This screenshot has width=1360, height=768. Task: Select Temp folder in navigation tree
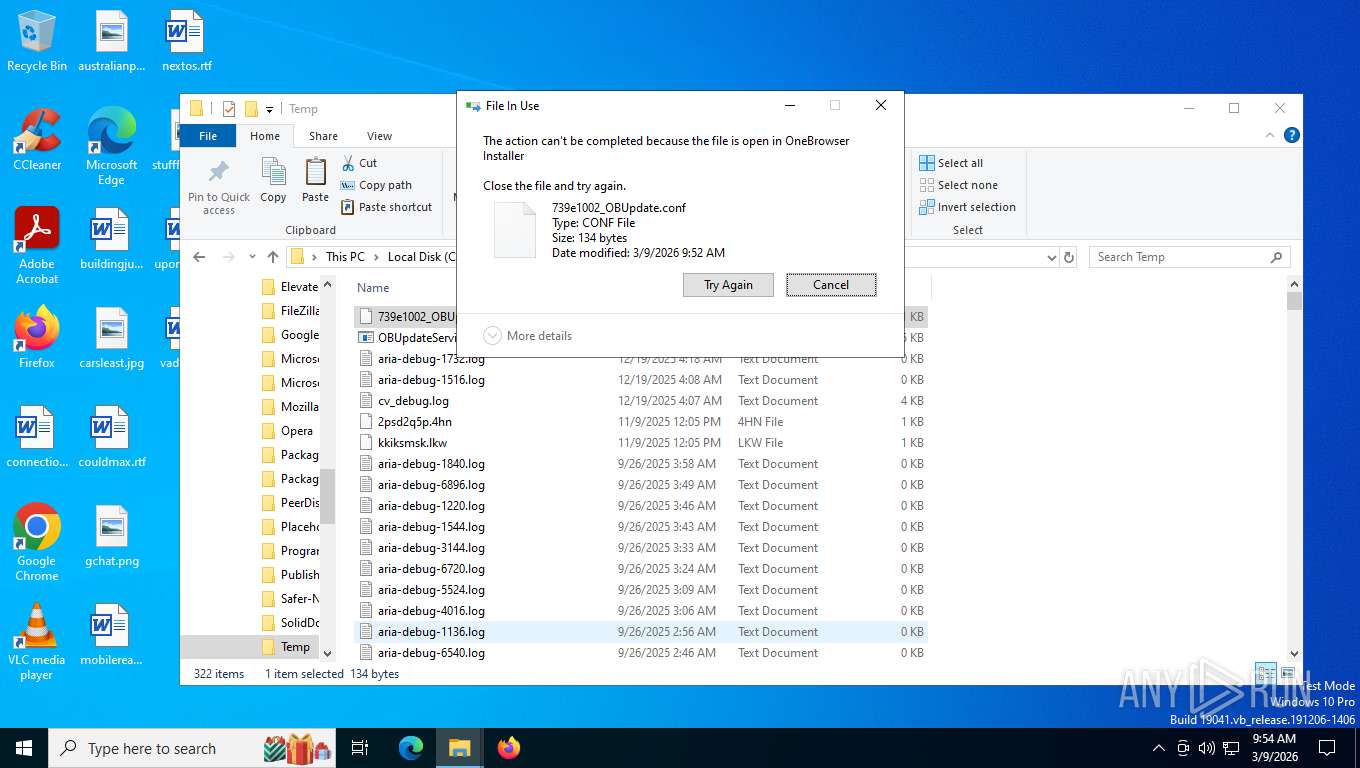point(286,647)
